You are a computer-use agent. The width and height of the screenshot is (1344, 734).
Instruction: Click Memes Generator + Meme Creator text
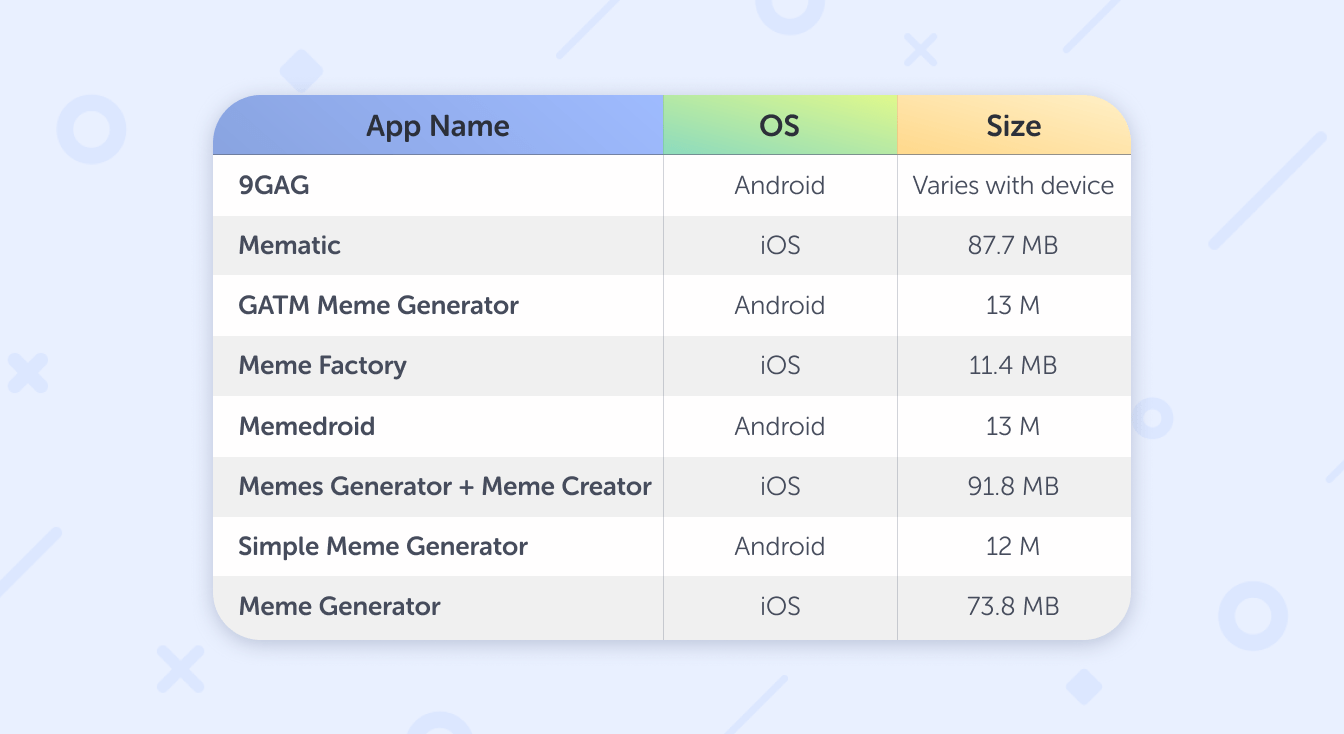[445, 486]
